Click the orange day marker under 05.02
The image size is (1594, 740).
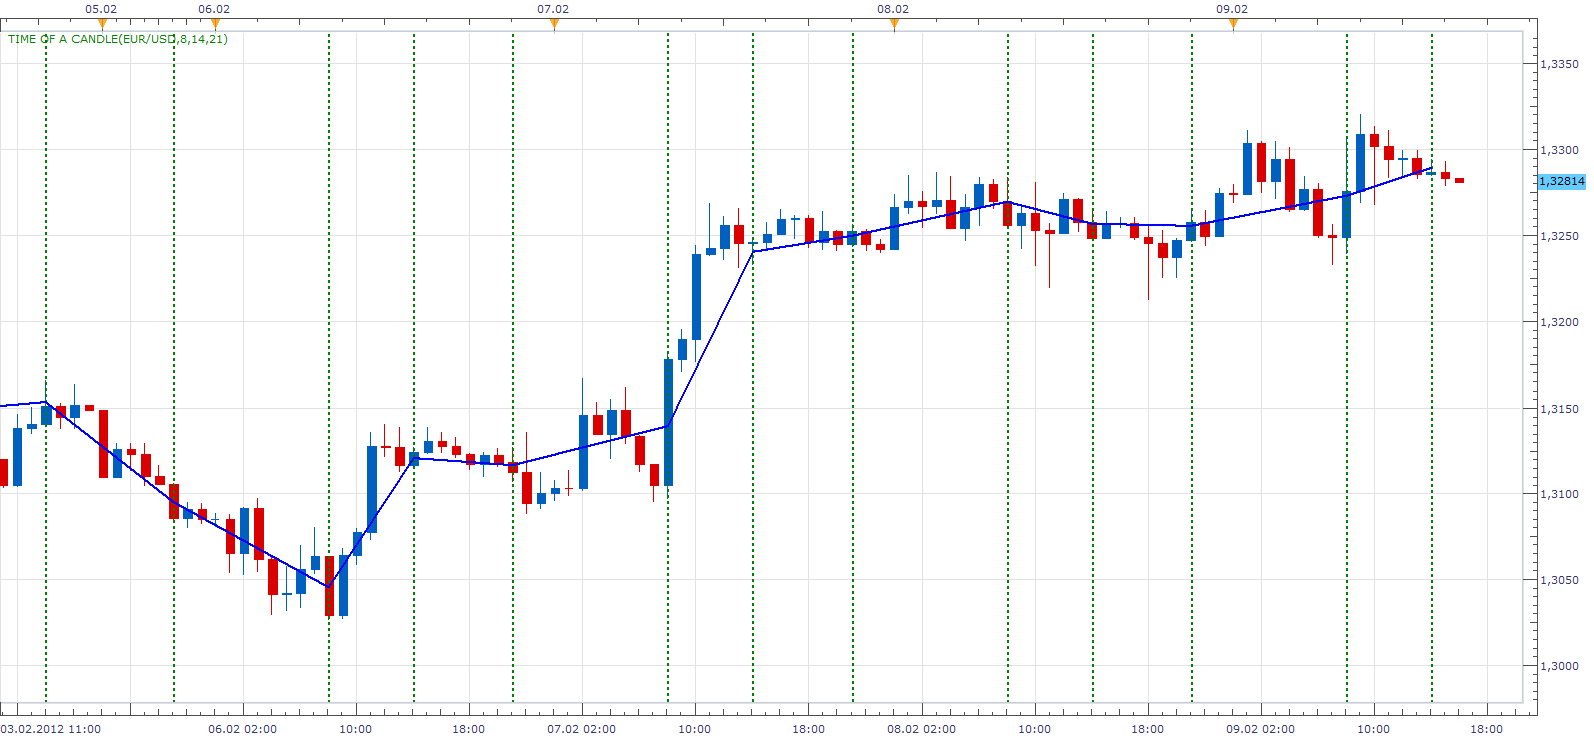pyautogui.click(x=102, y=24)
